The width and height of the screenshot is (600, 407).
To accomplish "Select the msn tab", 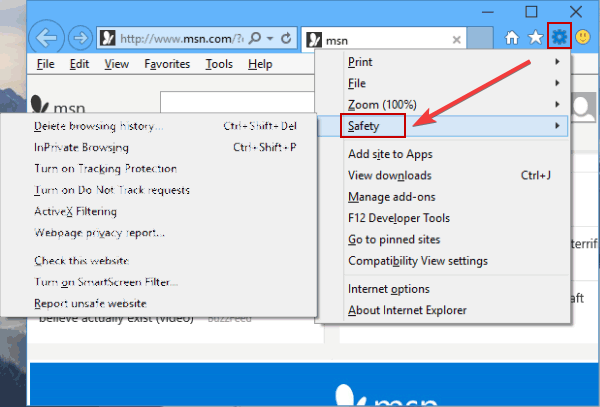I will 384,39.
